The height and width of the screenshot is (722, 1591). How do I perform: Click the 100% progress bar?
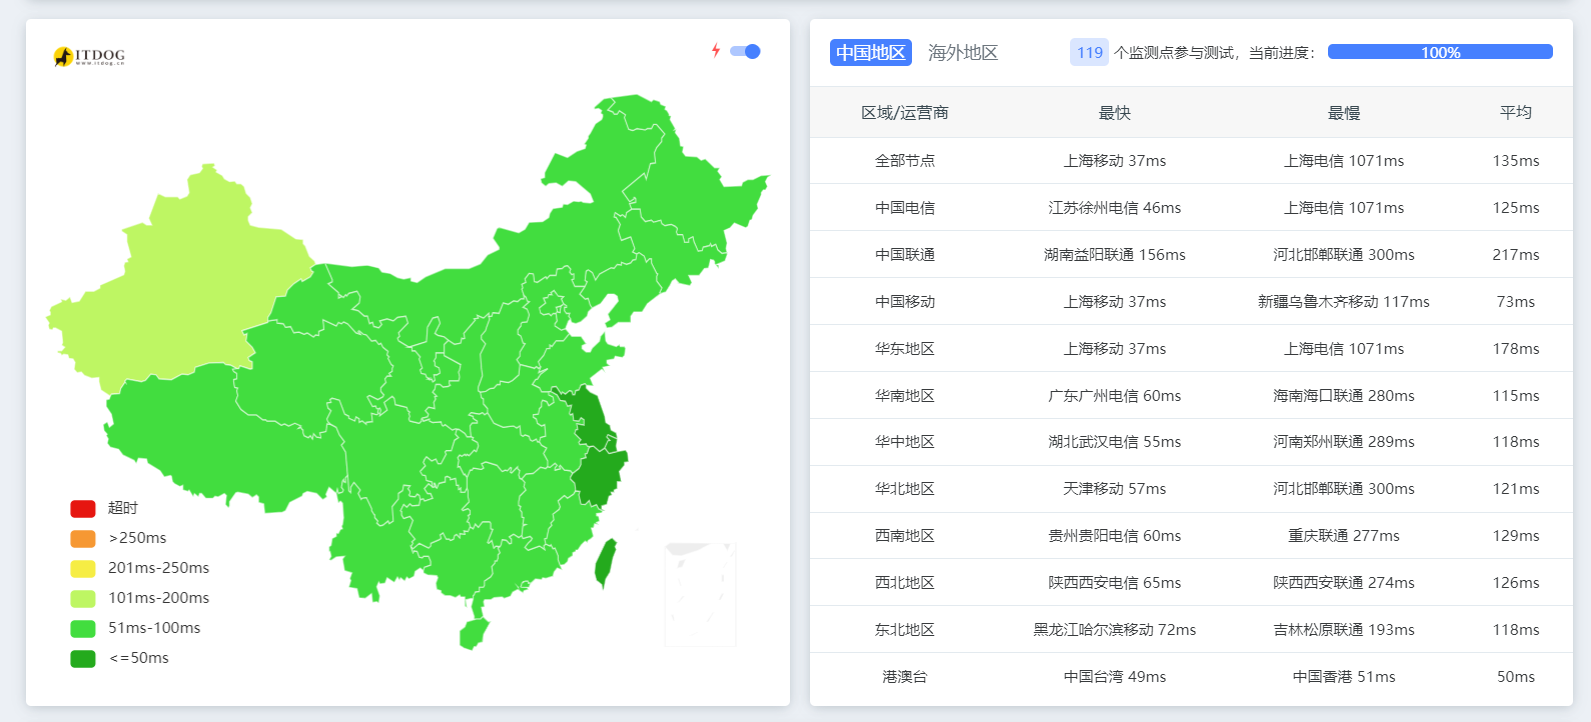coord(1439,52)
